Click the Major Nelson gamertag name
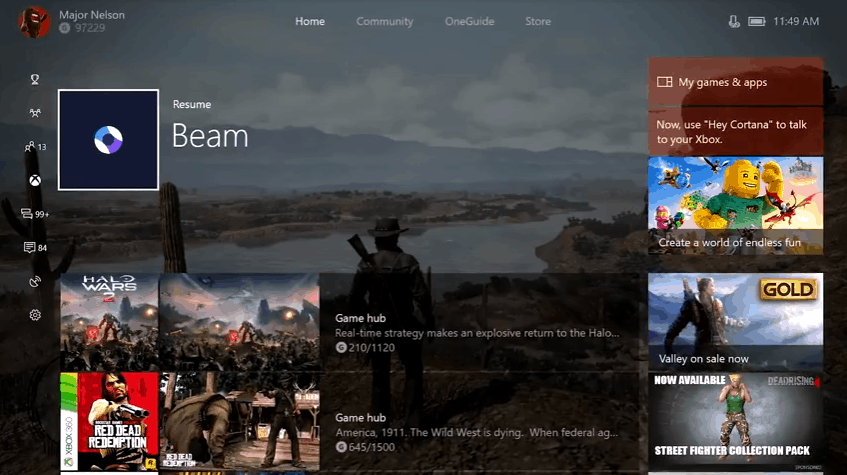847x475 pixels. (92, 15)
